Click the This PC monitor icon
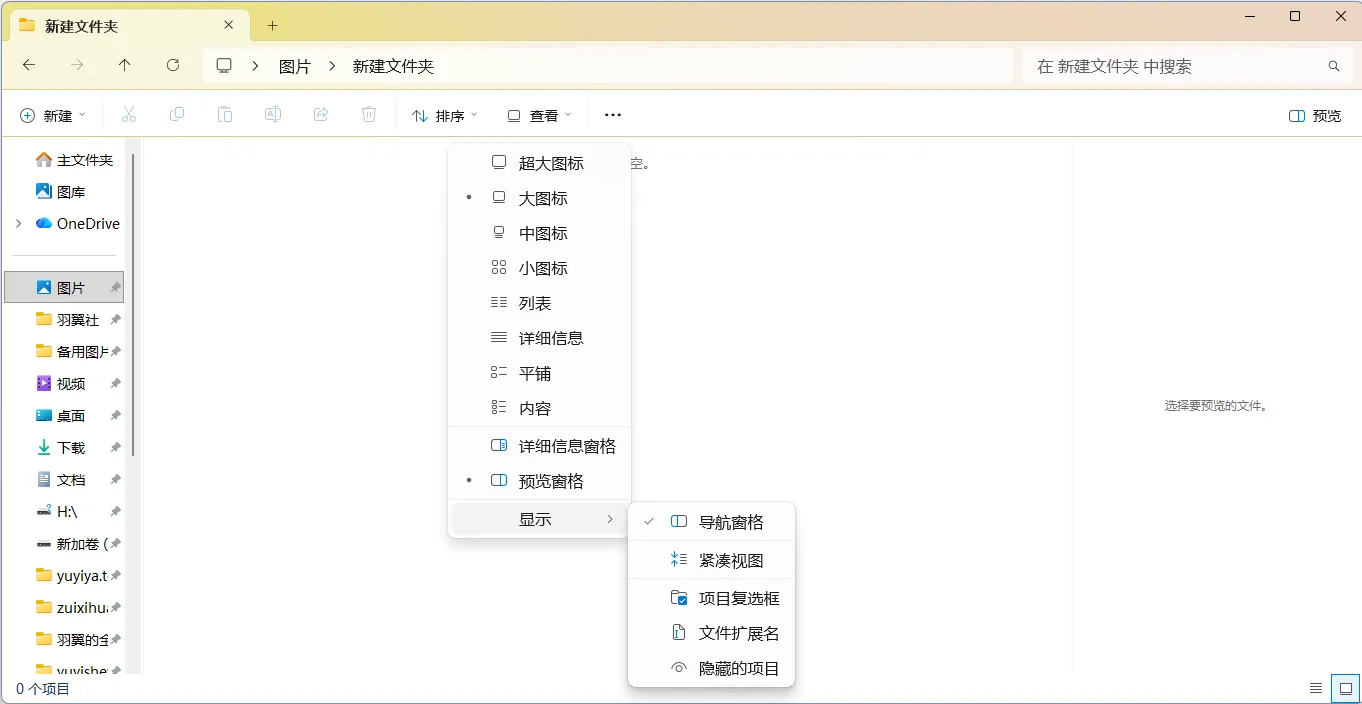This screenshot has width=1362, height=704. [x=224, y=66]
